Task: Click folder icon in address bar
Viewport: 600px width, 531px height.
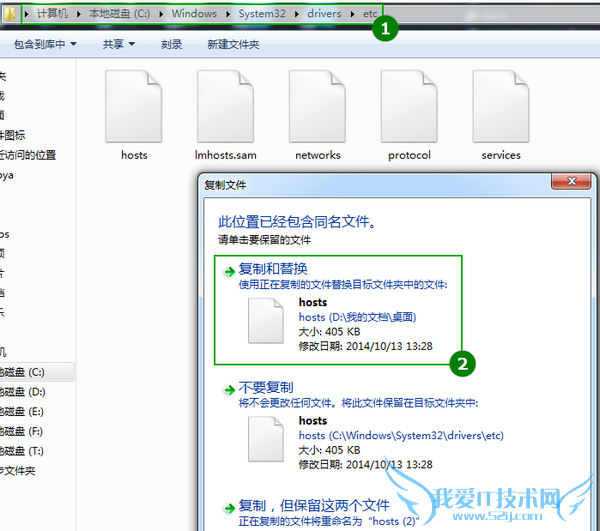Action: 9,14
